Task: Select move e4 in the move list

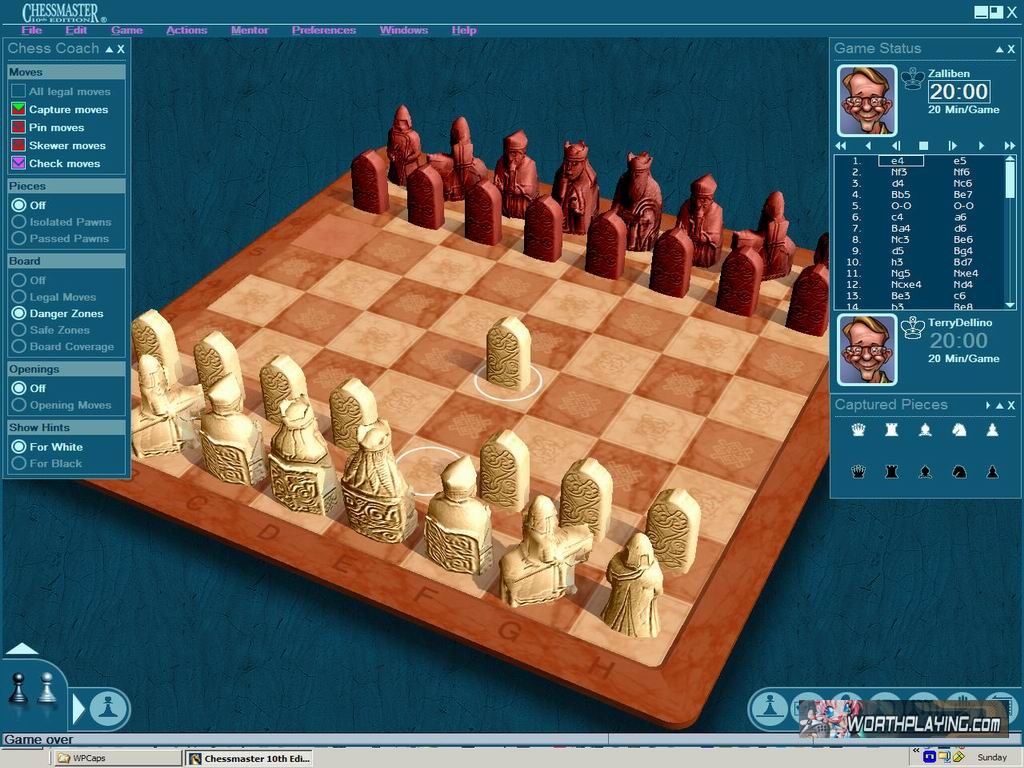Action: click(x=899, y=160)
